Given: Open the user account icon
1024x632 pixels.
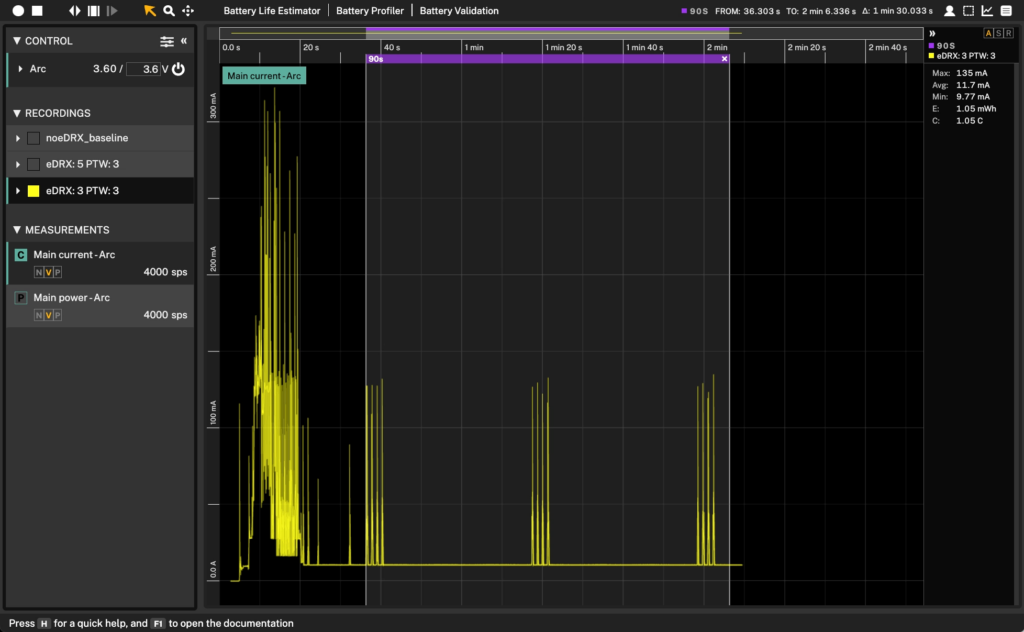Looking at the screenshot, I should pyautogui.click(x=949, y=11).
